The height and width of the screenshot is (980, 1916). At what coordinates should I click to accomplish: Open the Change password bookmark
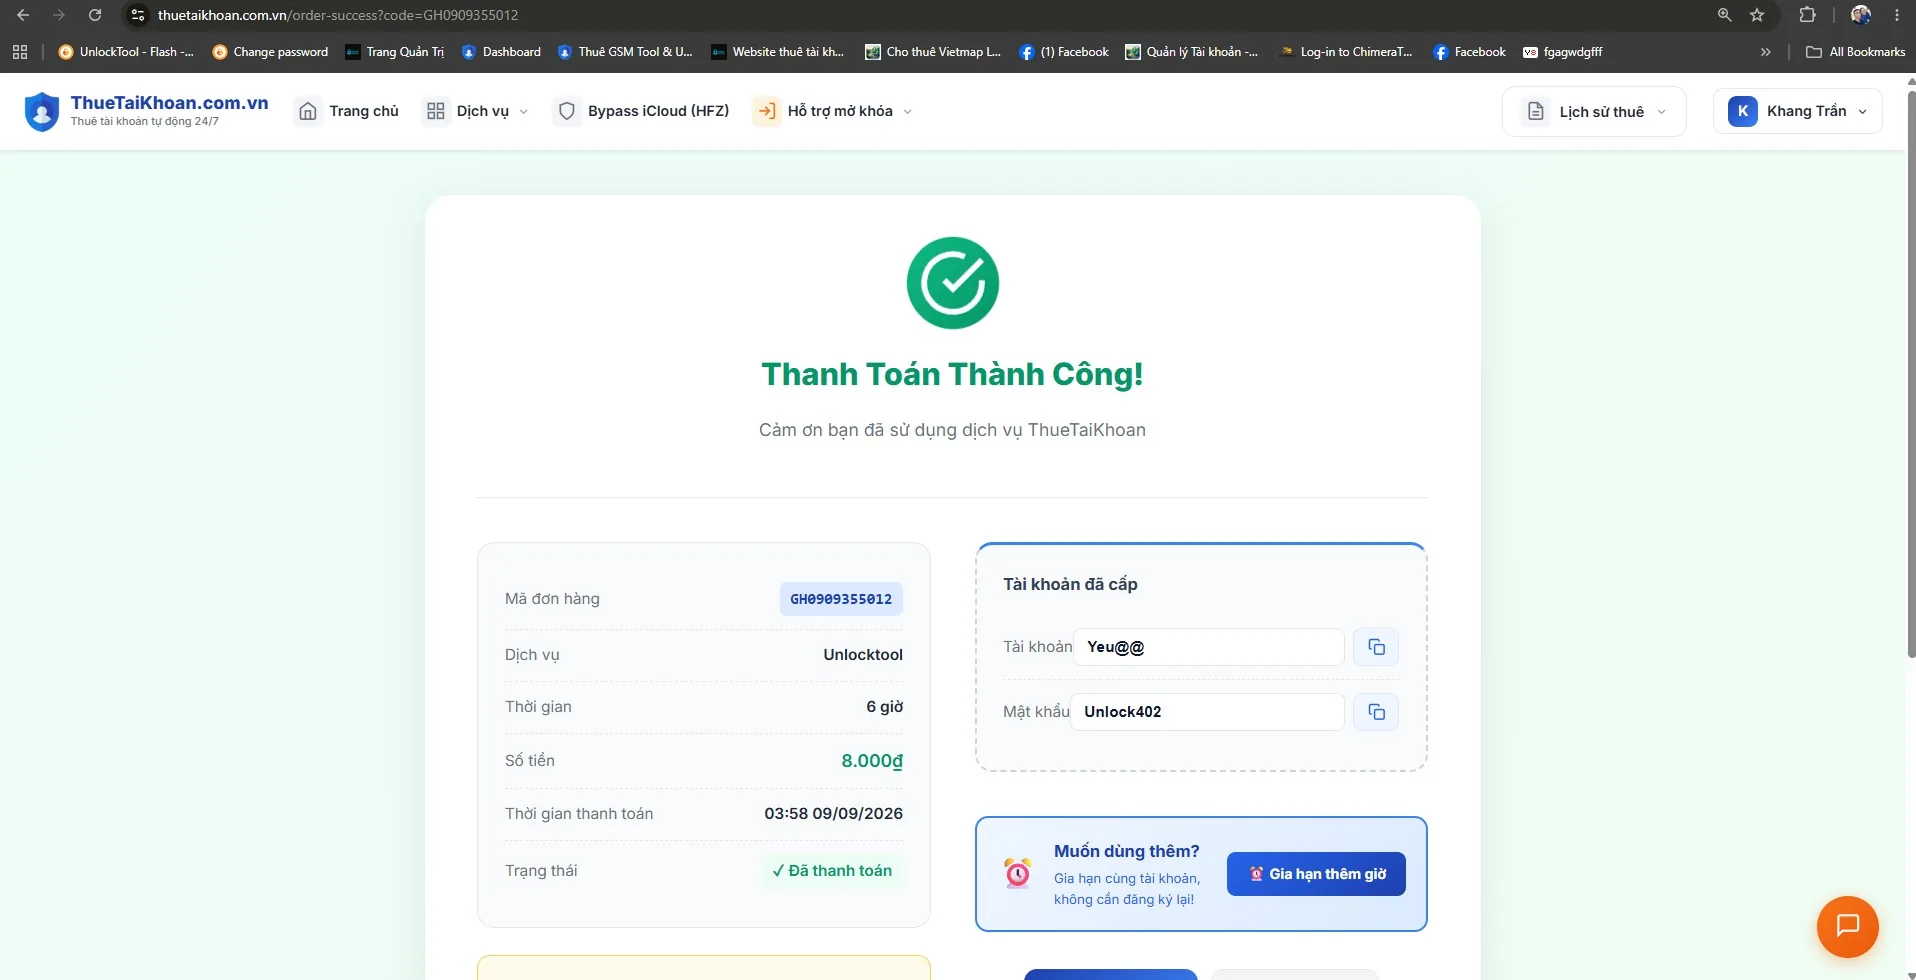coord(270,52)
